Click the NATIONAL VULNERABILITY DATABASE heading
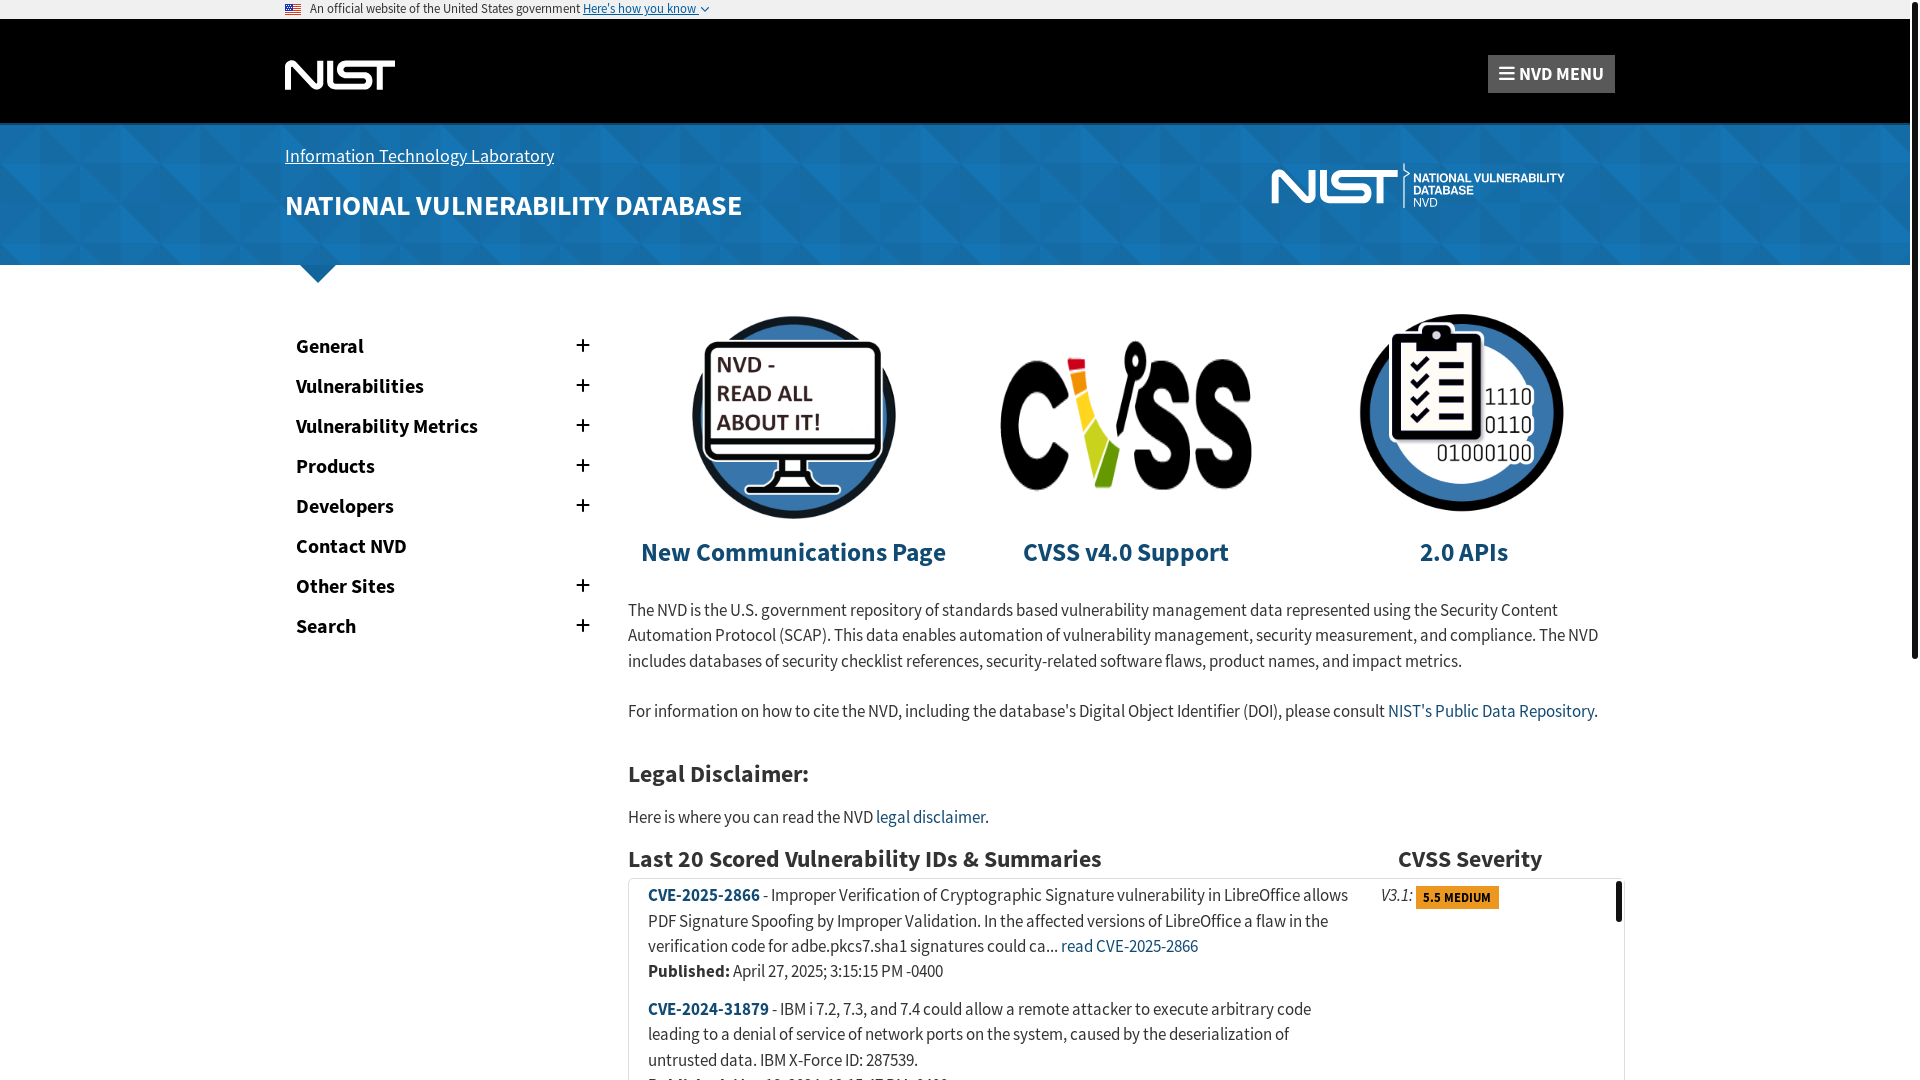This screenshot has width=1920, height=1080. point(513,205)
